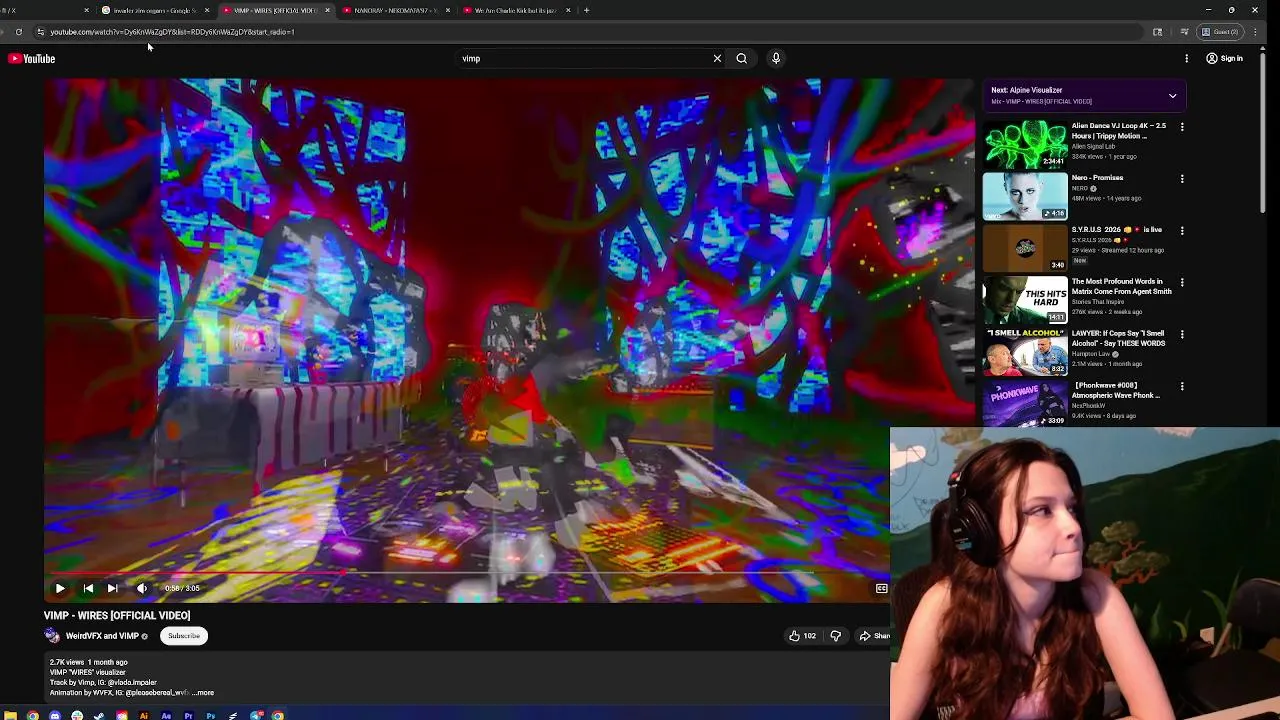Go to the previous video in the playlist
Image resolution: width=1280 pixels, height=720 pixels.
(88, 588)
